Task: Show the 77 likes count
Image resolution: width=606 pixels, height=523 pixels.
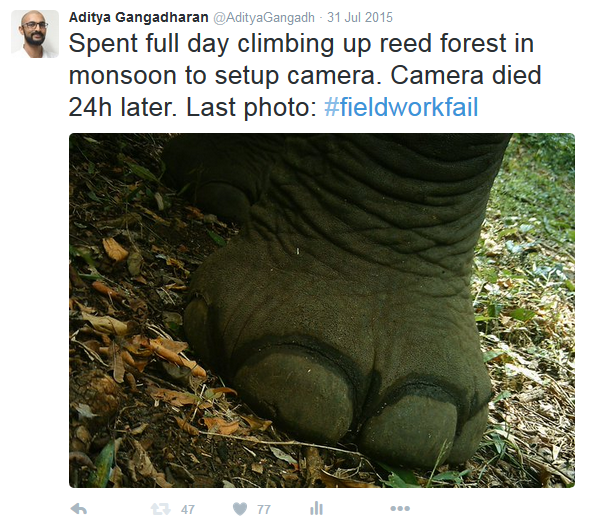Action: point(264,510)
